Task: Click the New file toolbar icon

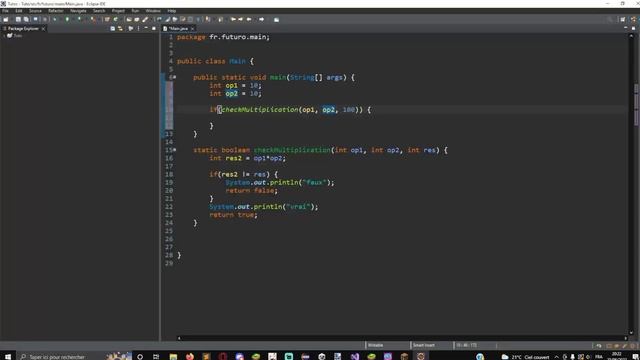Action: (6, 19)
